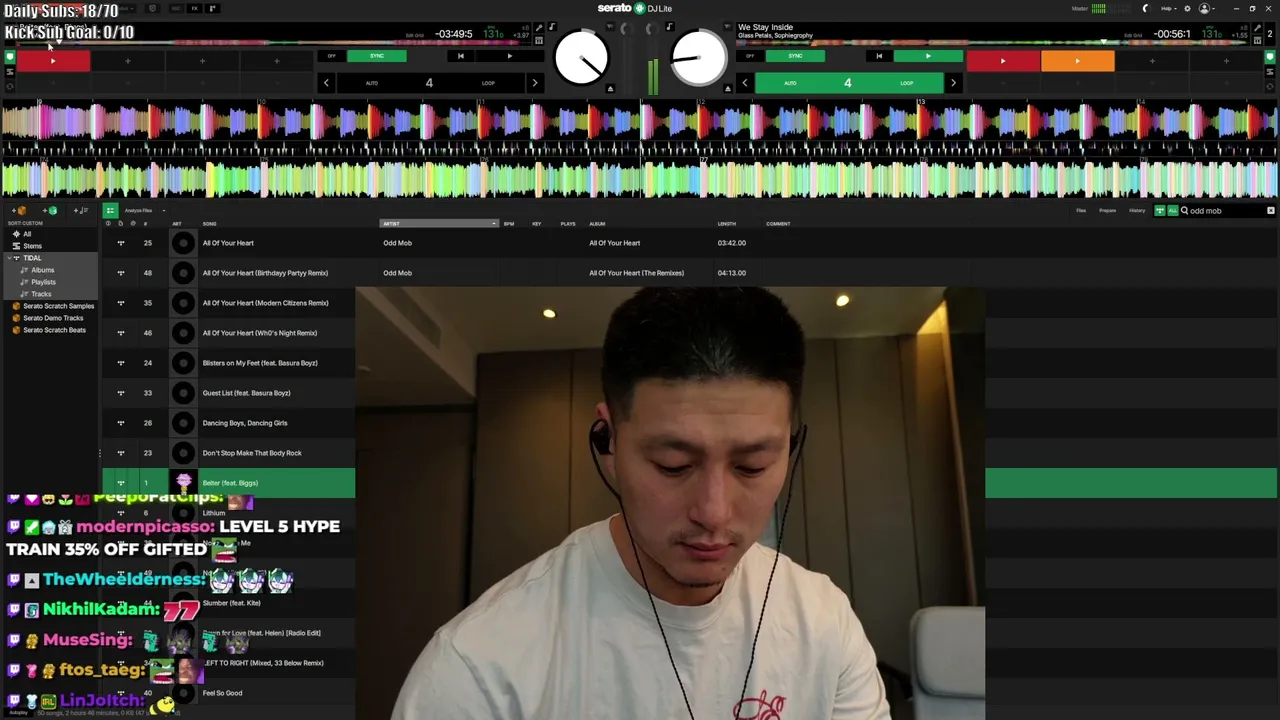Double the left deck loop size
Viewport: 1280px width, 720px height.
point(534,83)
